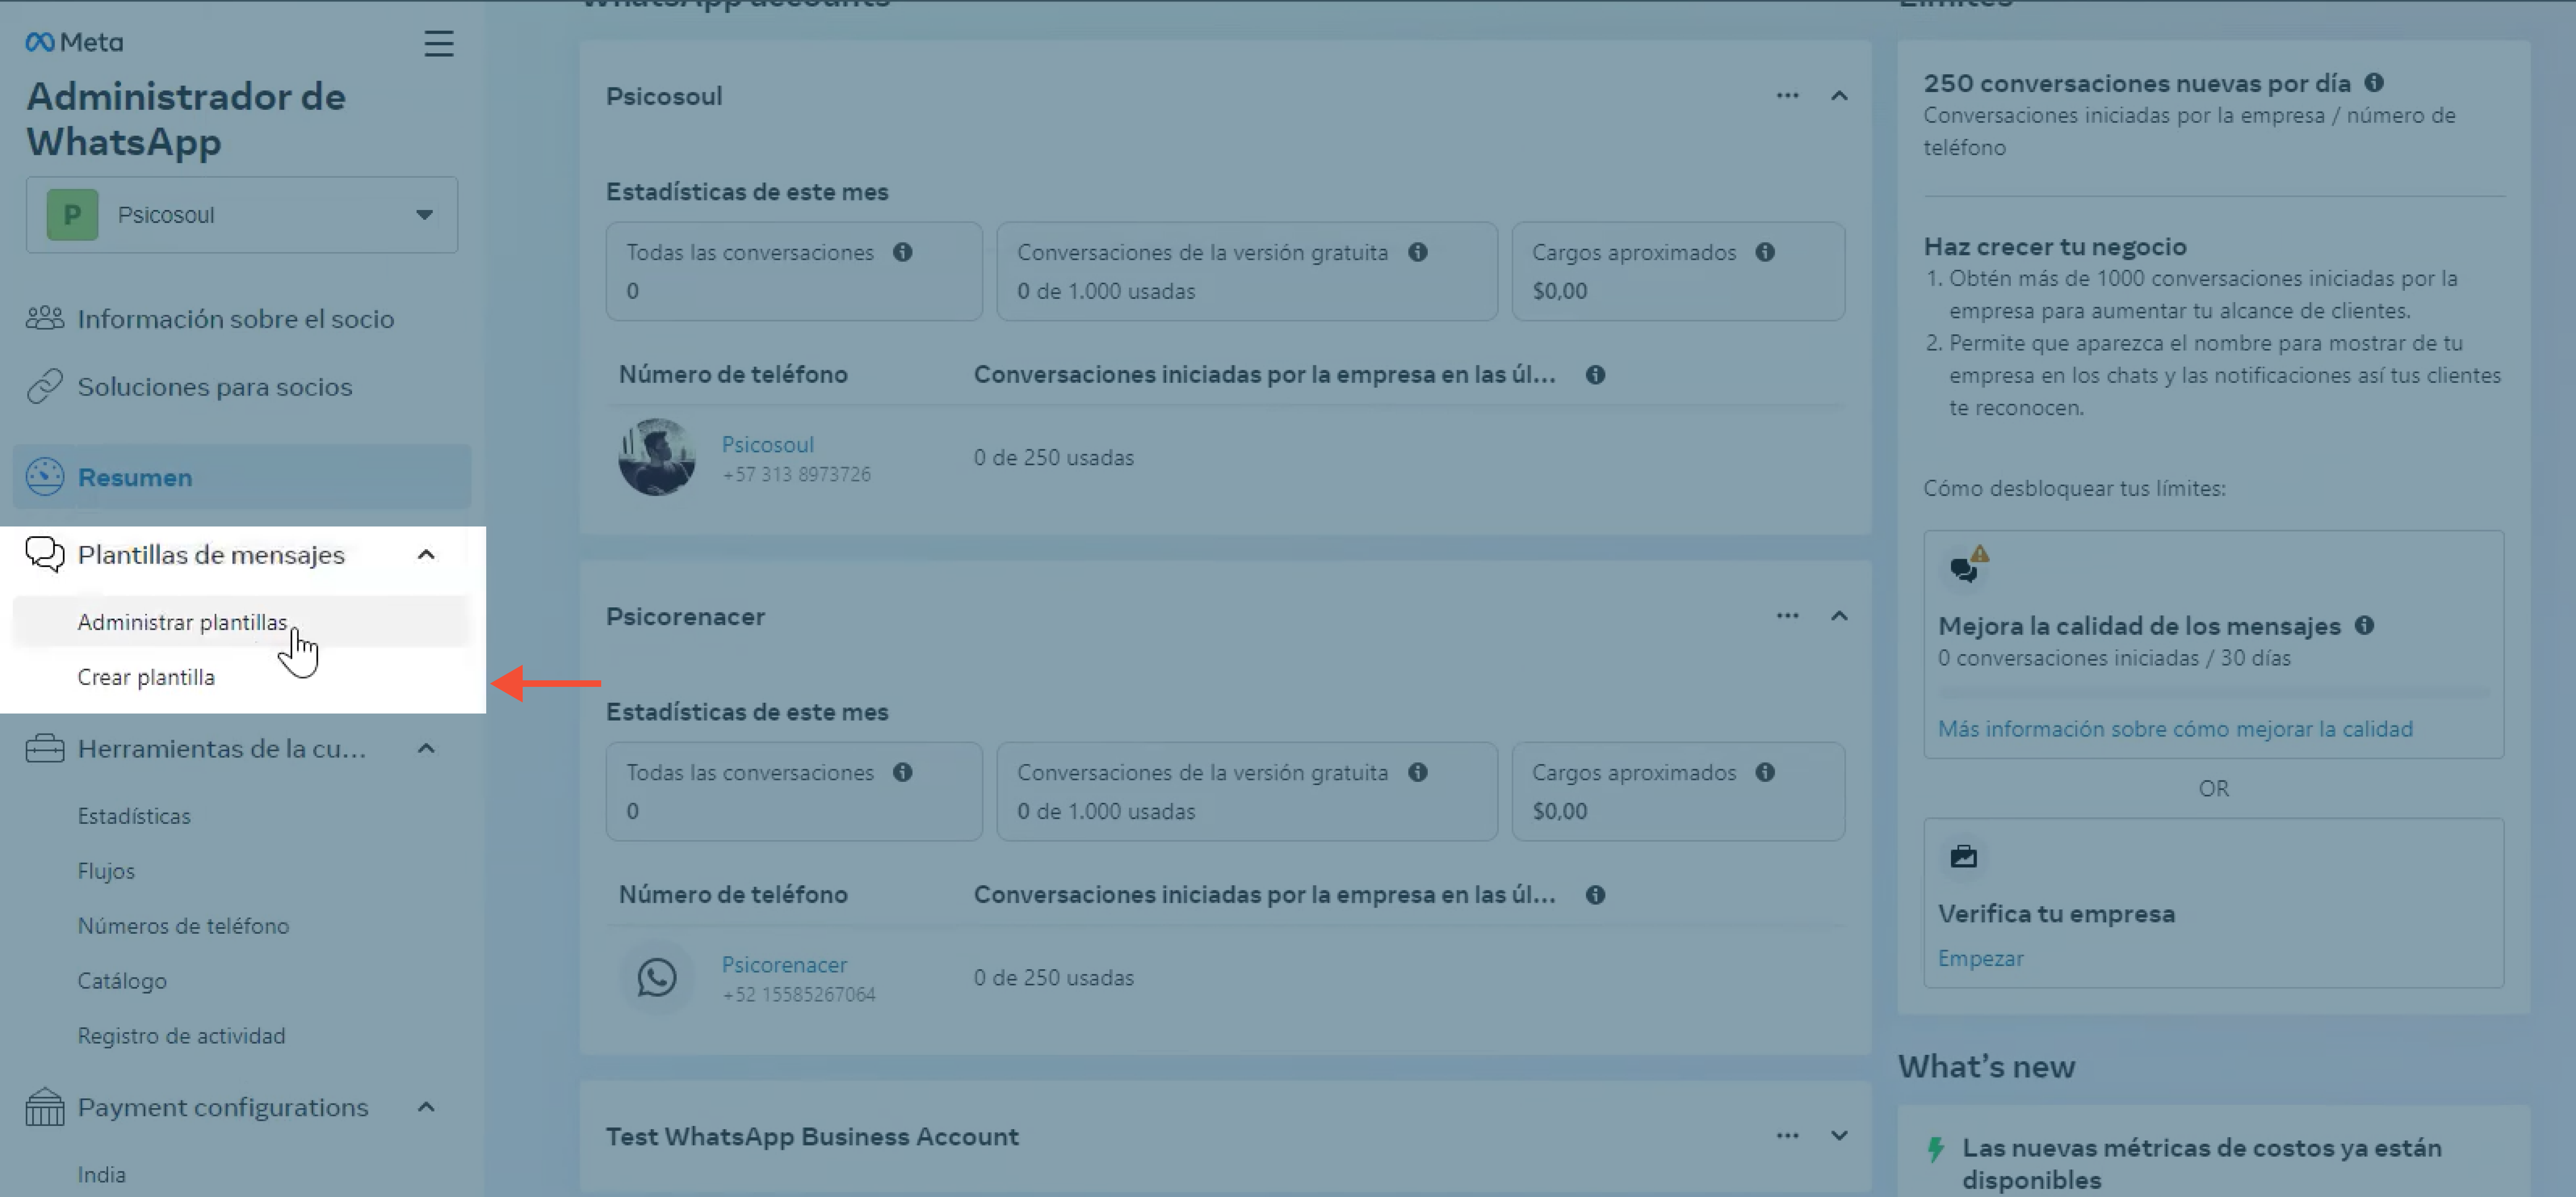This screenshot has width=2576, height=1197.
Task: Open Catálogo in sidebar
Action: 122,981
